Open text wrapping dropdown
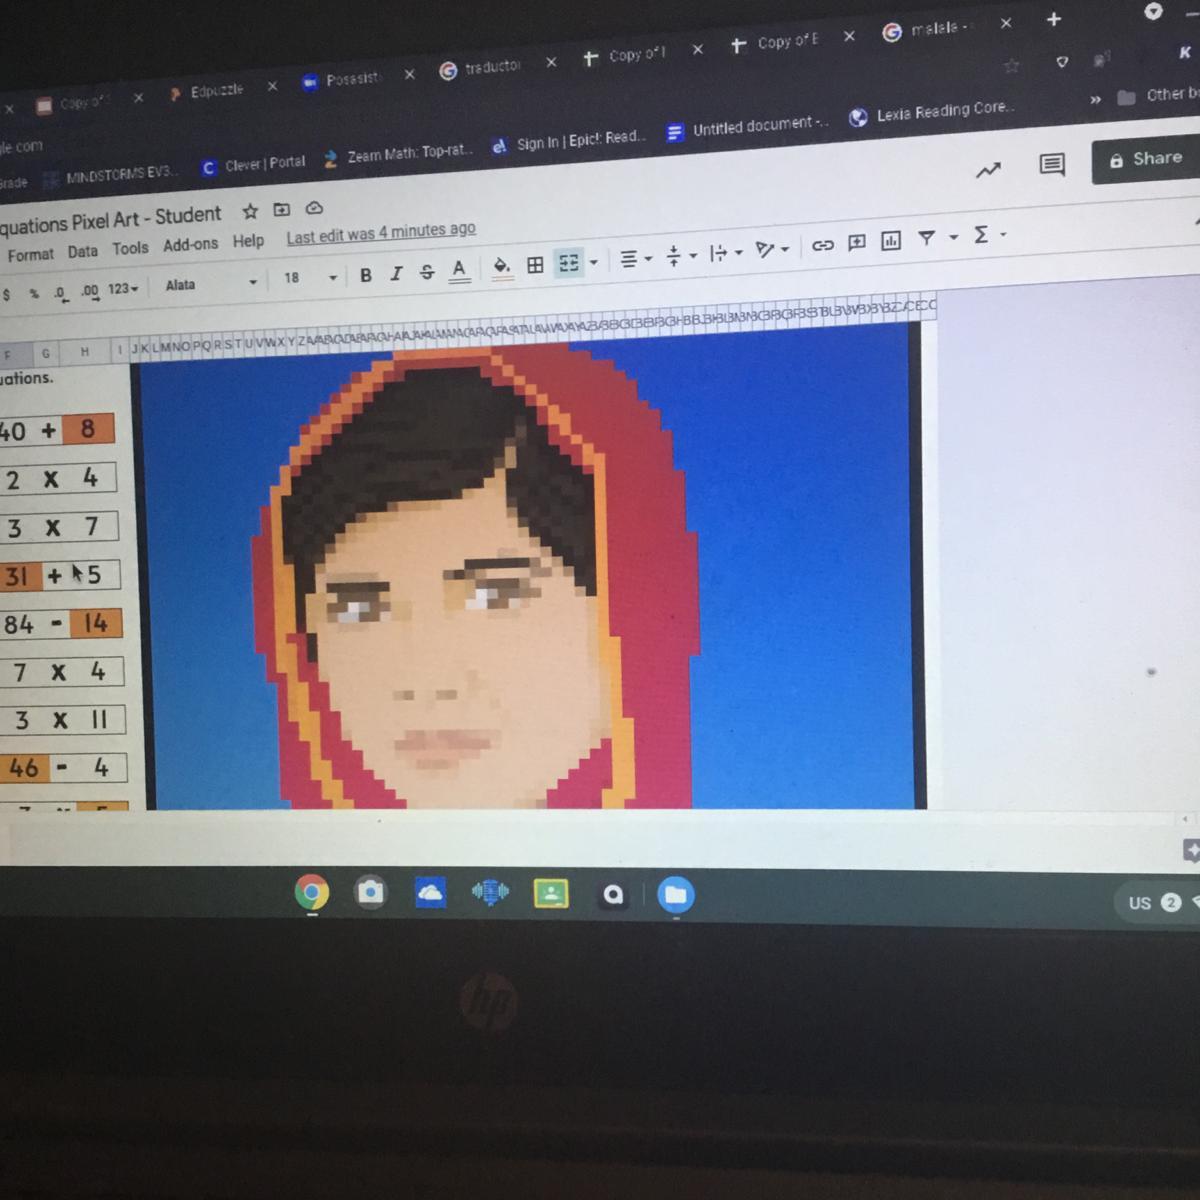The width and height of the screenshot is (1200, 1200). (x=725, y=253)
